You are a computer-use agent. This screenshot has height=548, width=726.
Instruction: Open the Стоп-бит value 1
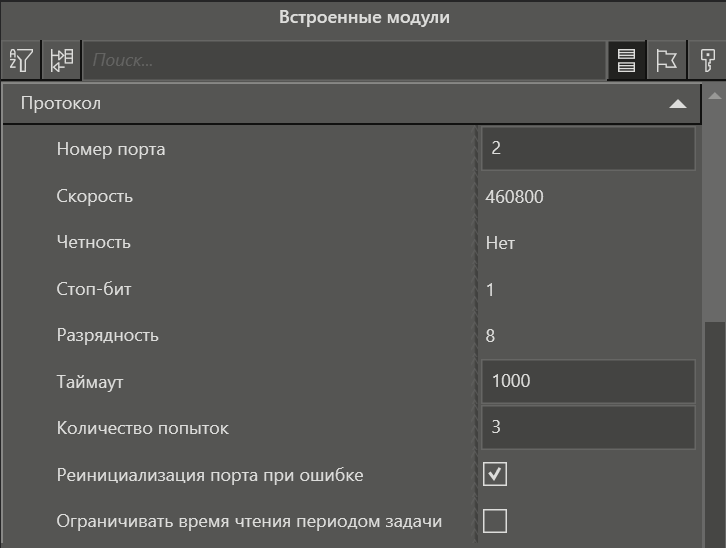pos(490,290)
